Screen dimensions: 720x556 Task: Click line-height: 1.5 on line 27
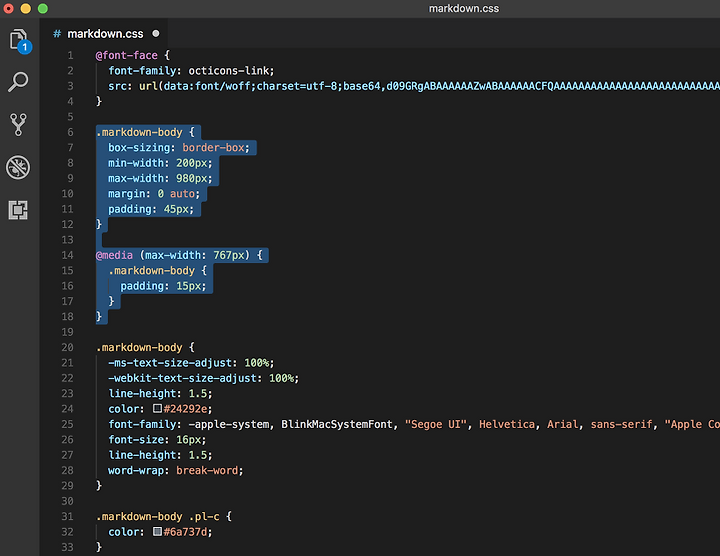point(160,455)
